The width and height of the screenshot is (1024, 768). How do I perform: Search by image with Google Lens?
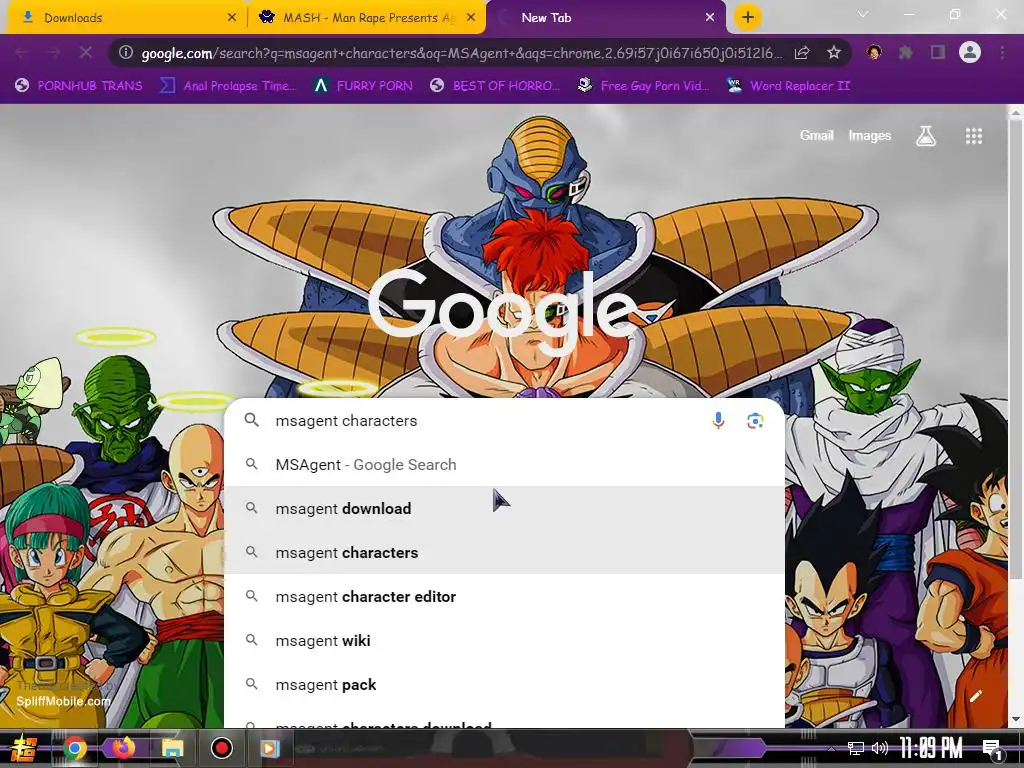point(755,421)
